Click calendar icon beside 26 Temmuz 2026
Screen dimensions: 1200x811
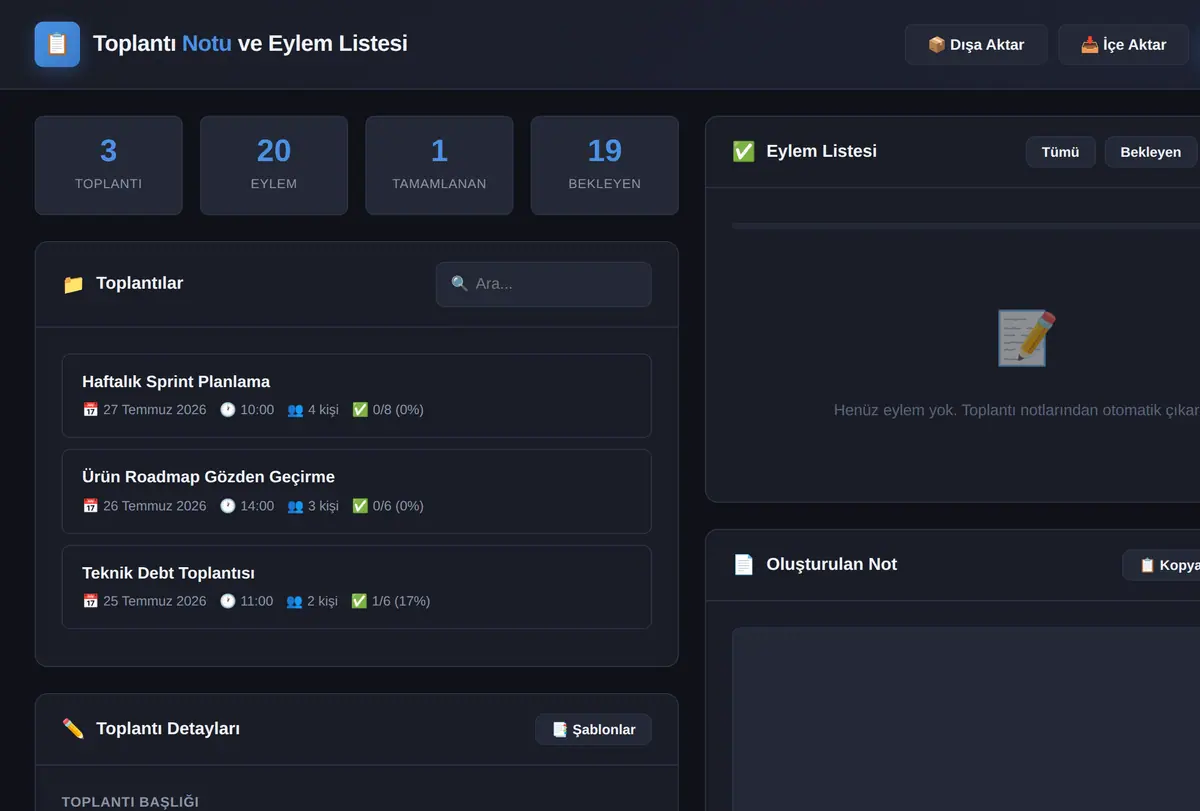tap(90, 506)
